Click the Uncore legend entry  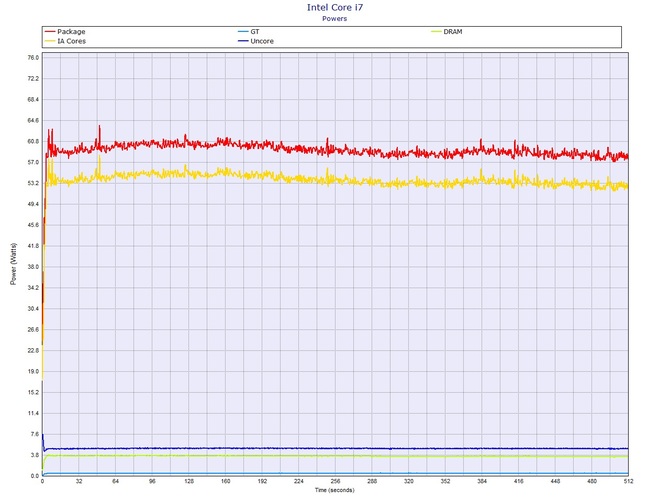(x=256, y=41)
